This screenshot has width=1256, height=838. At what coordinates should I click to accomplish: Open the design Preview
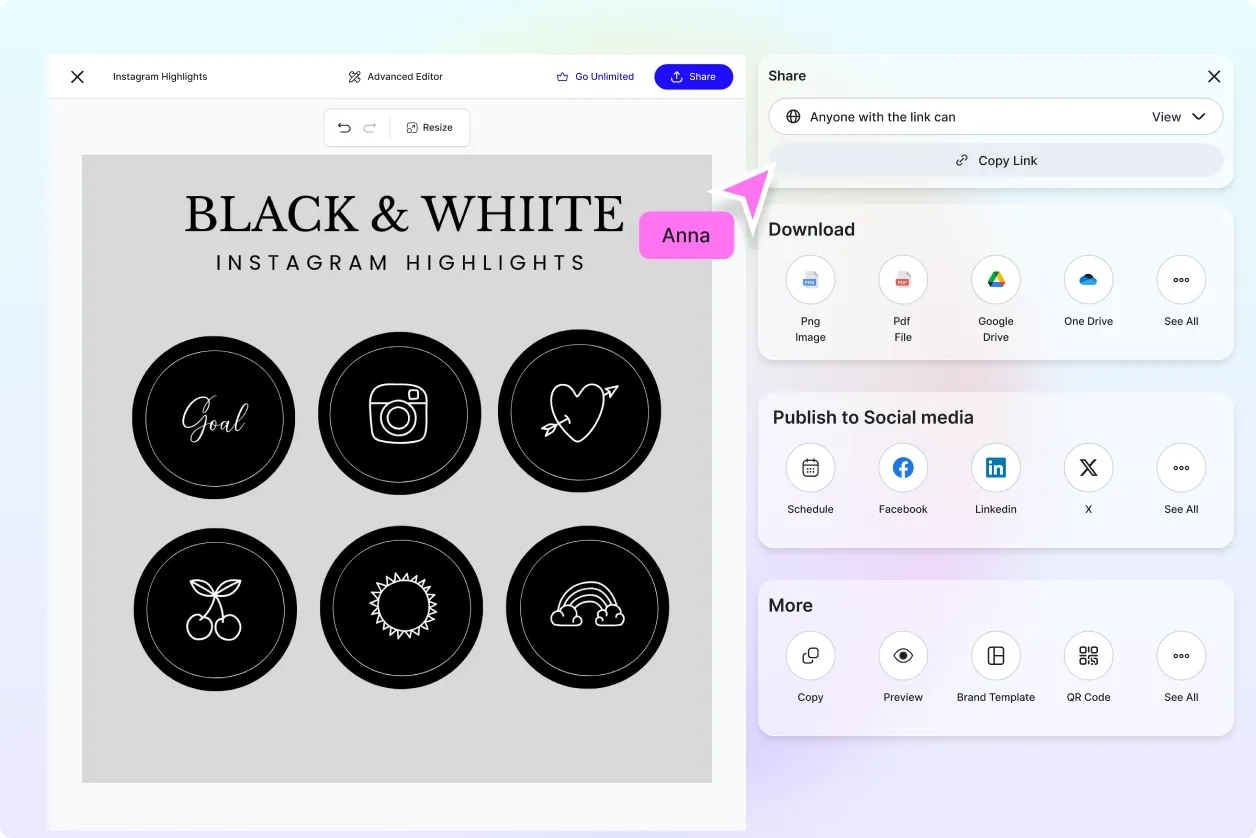pyautogui.click(x=903, y=656)
